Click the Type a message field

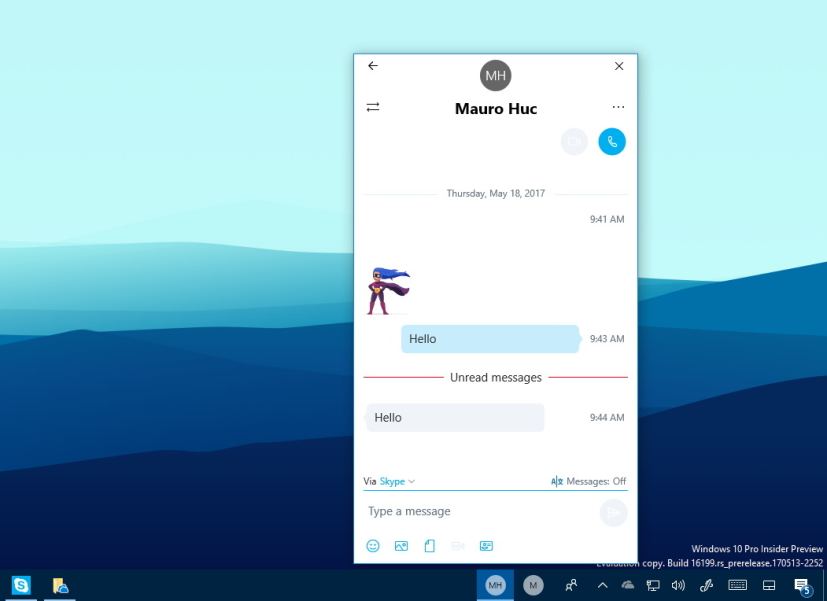tap(480, 512)
